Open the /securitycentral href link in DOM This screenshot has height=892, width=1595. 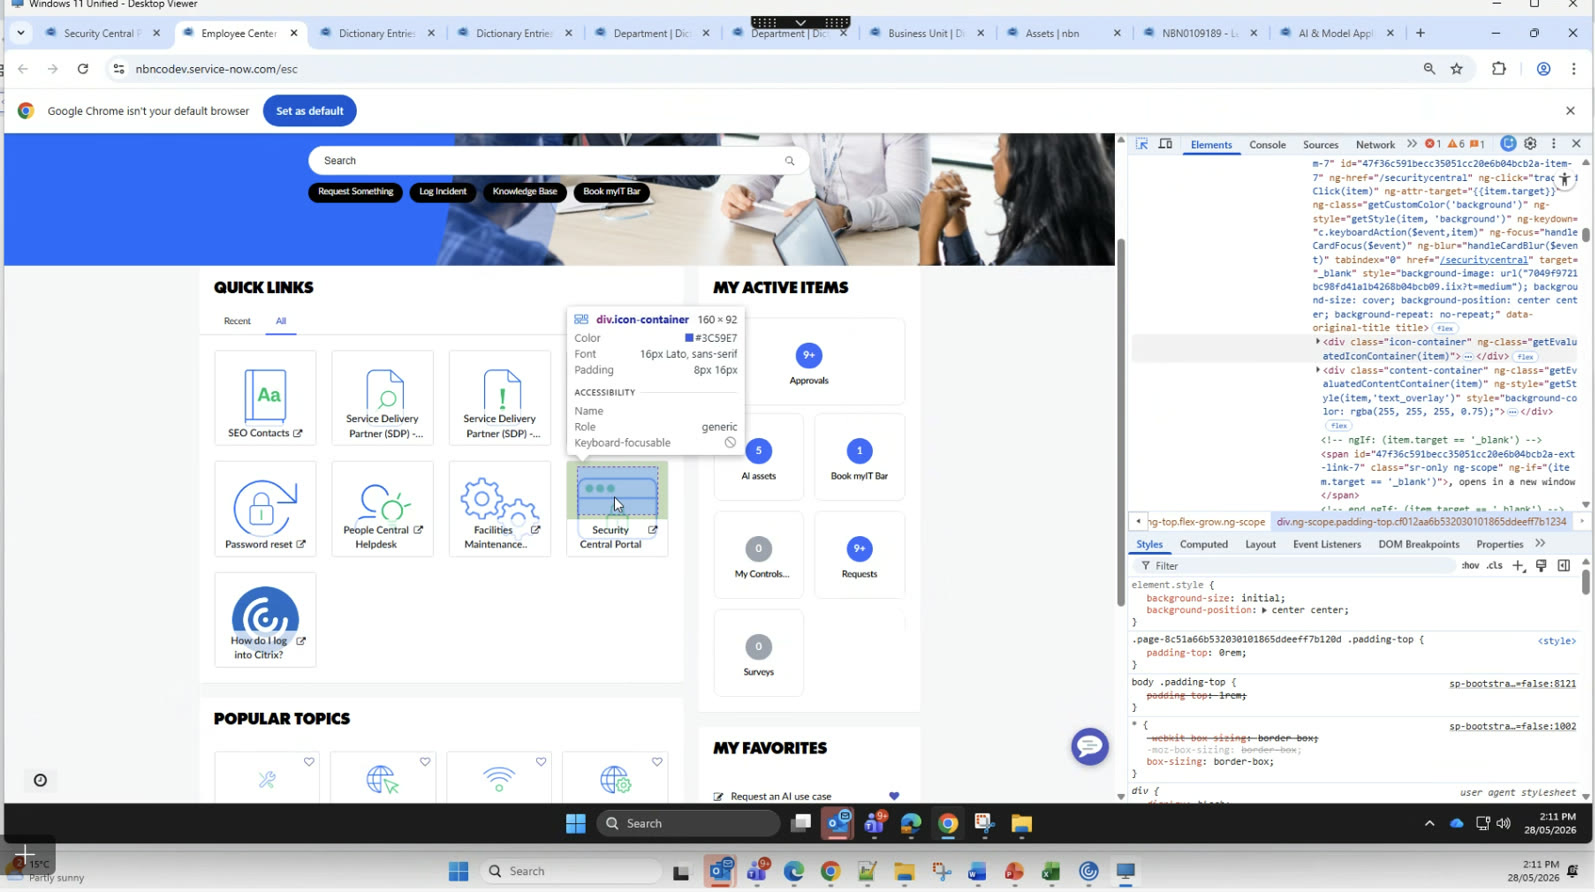click(x=1485, y=260)
